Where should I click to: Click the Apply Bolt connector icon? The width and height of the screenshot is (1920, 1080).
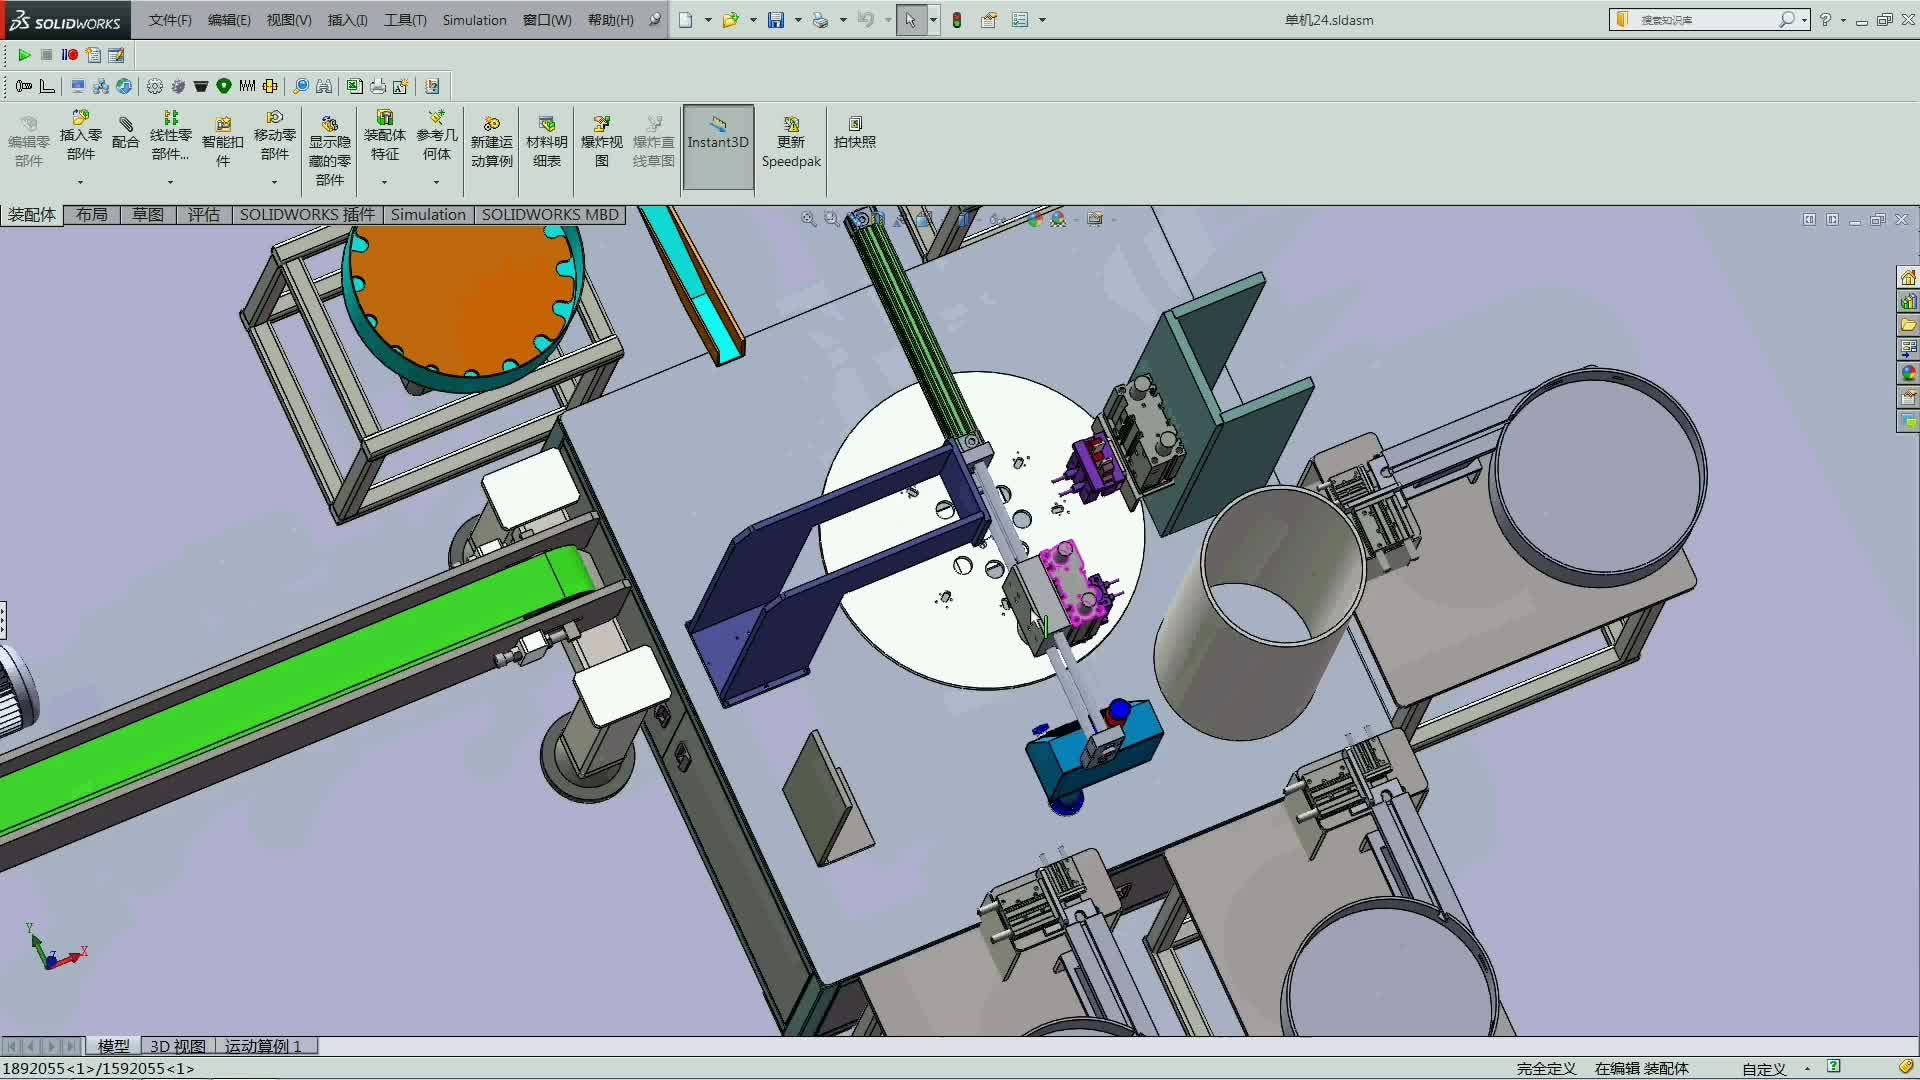coord(24,86)
